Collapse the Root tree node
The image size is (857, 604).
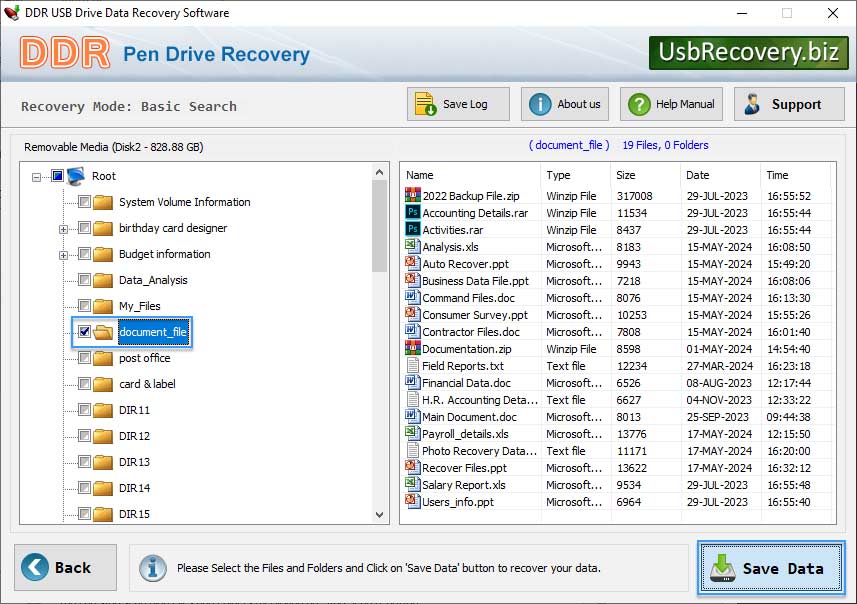coord(36,177)
